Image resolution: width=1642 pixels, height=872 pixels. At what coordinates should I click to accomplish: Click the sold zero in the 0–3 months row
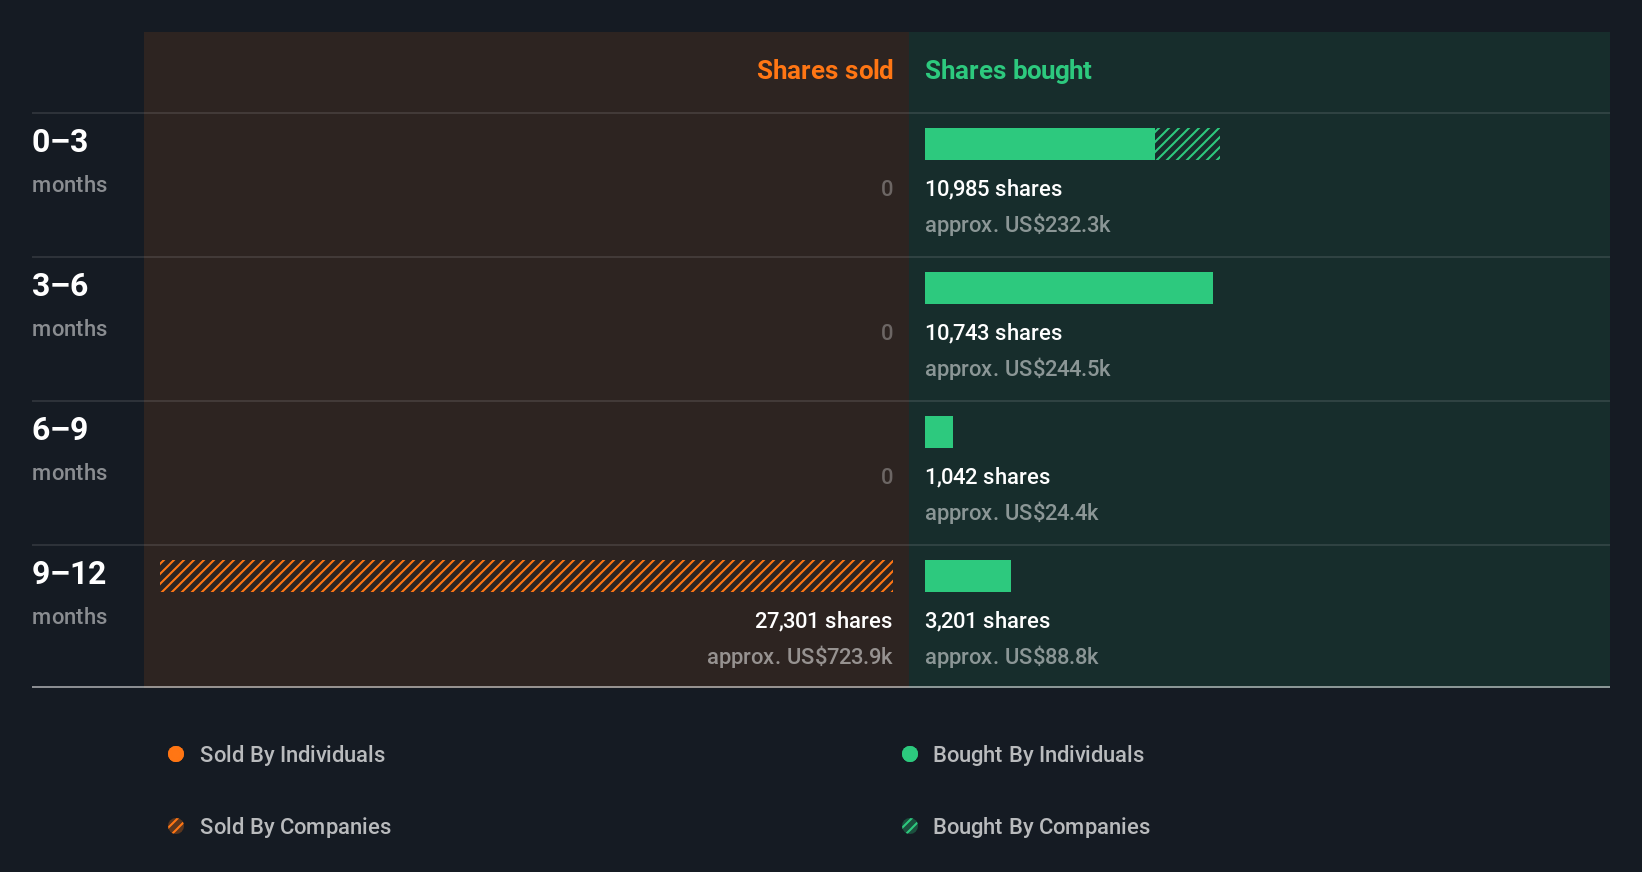887,188
